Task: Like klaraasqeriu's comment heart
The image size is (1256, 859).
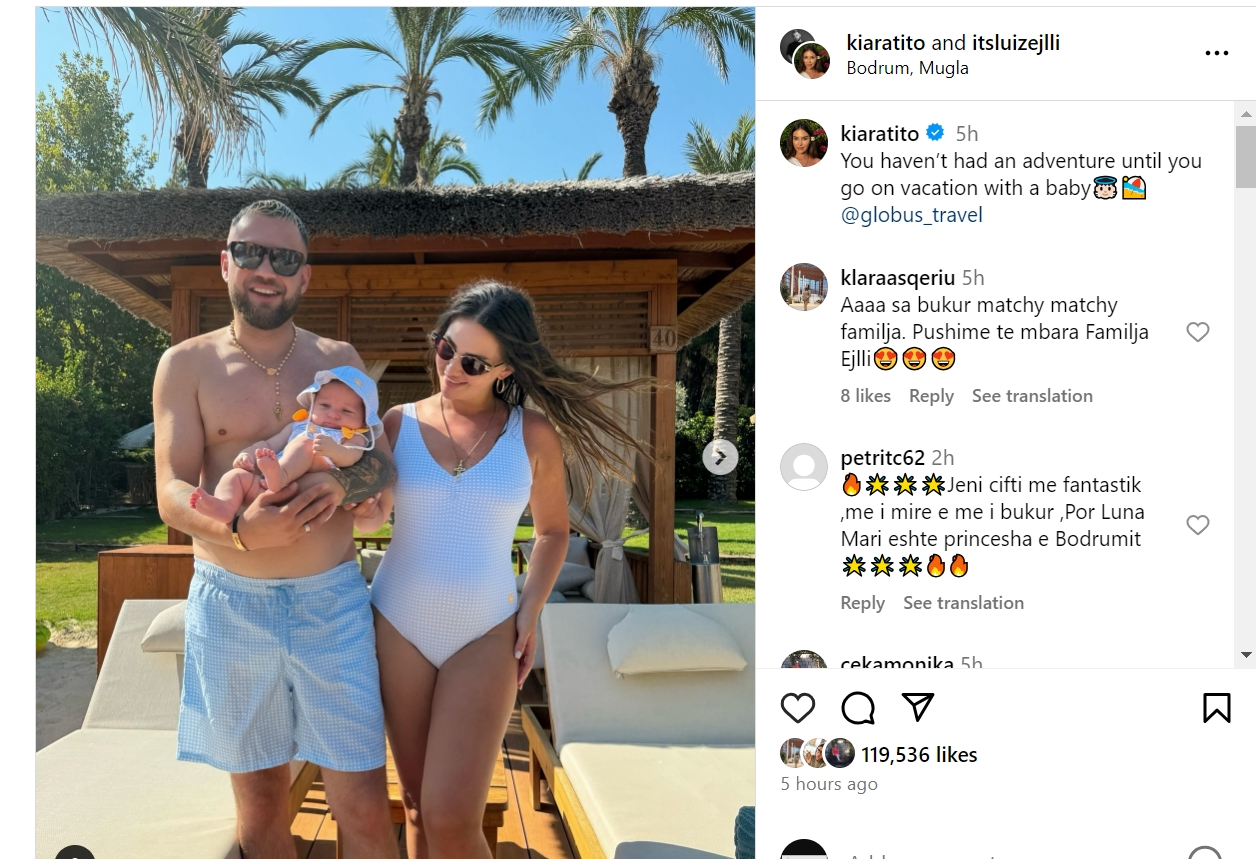Action: click(1197, 332)
